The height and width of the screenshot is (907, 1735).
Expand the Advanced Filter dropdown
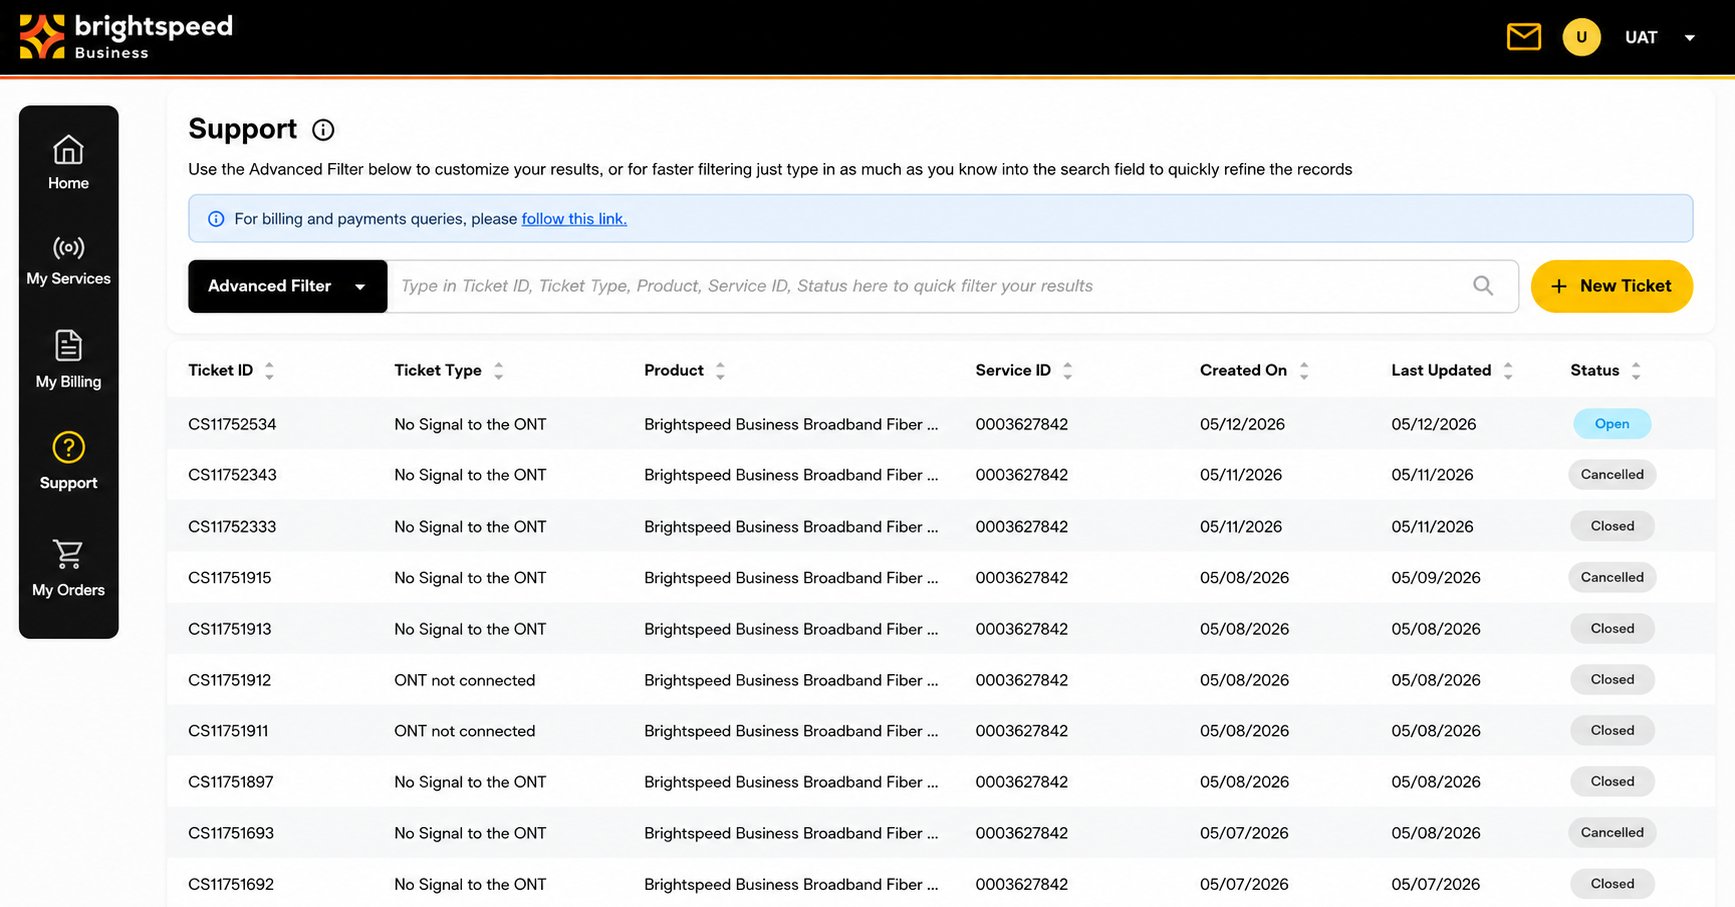(x=287, y=286)
